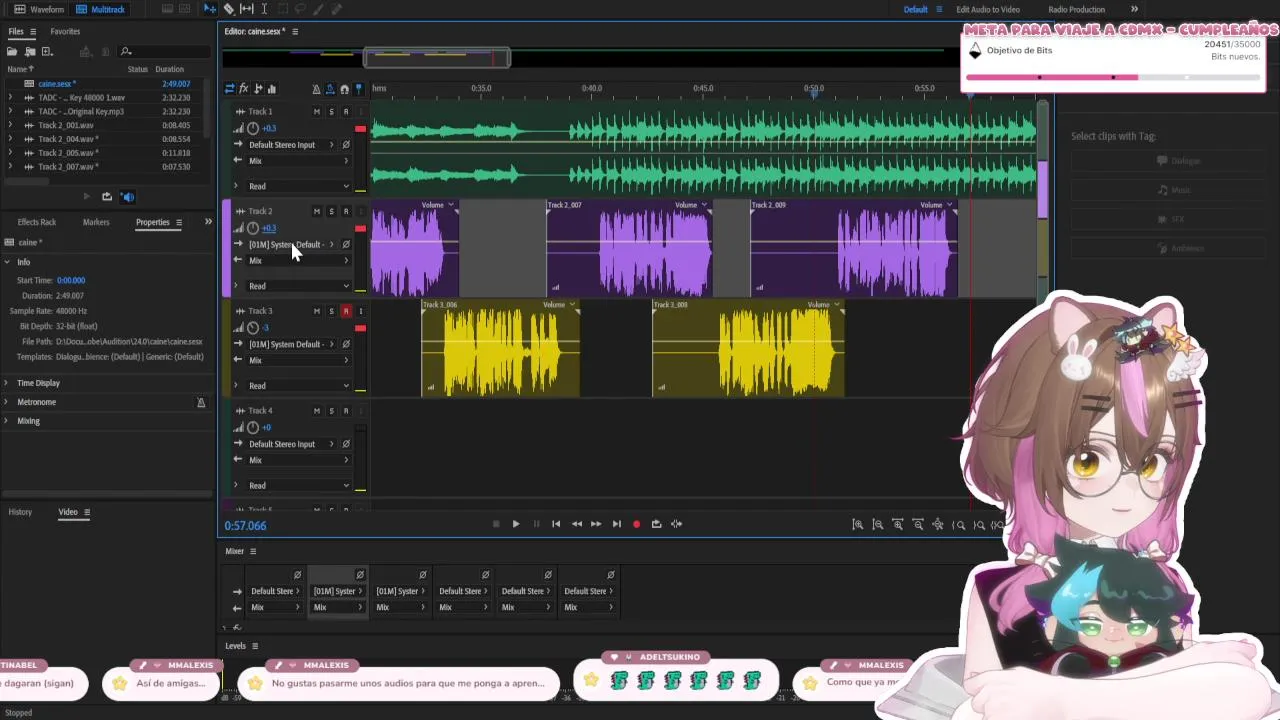Image resolution: width=1280 pixels, height=720 pixels.
Task: Select the Move tool in the top toolbar
Action: tap(210, 9)
